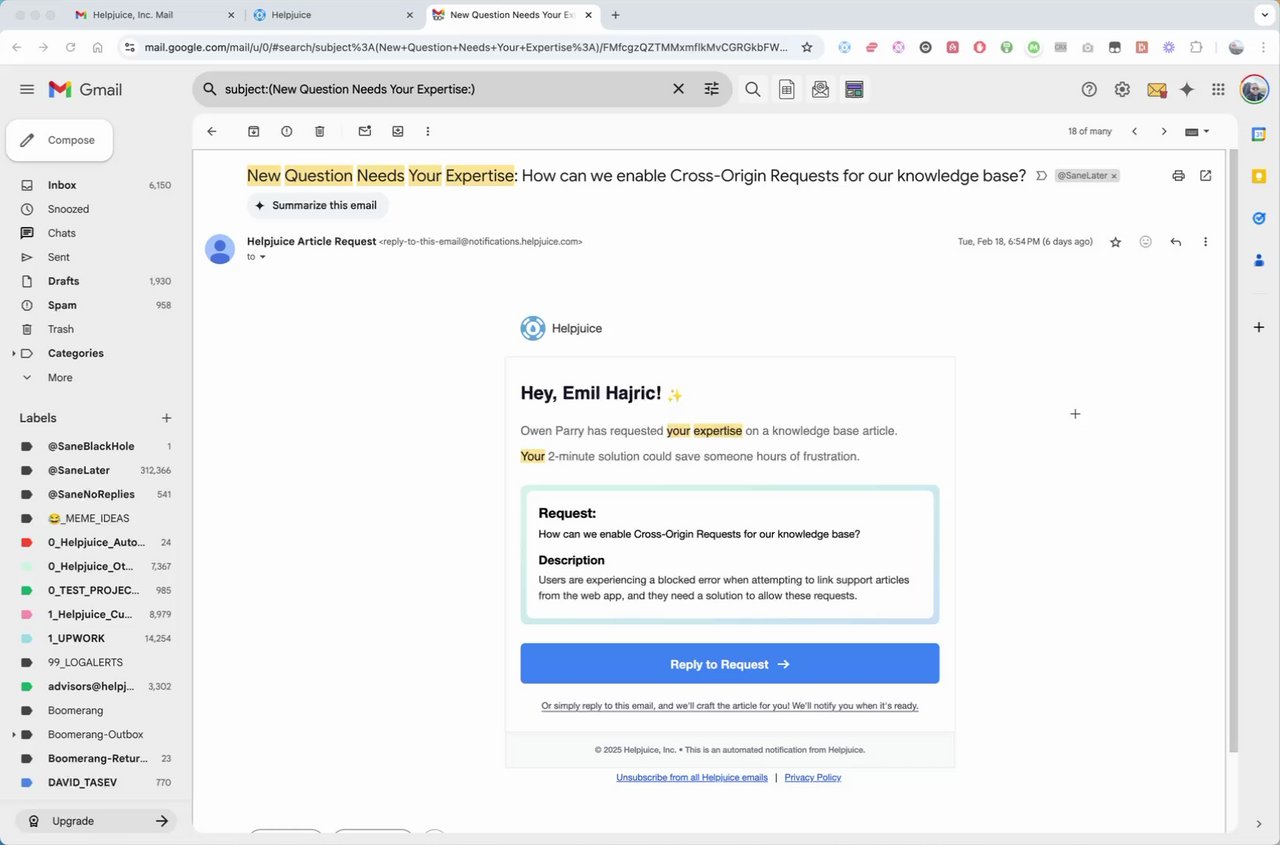Open message More options dots
Image resolution: width=1280 pixels, height=845 pixels.
pyautogui.click(x=1206, y=242)
